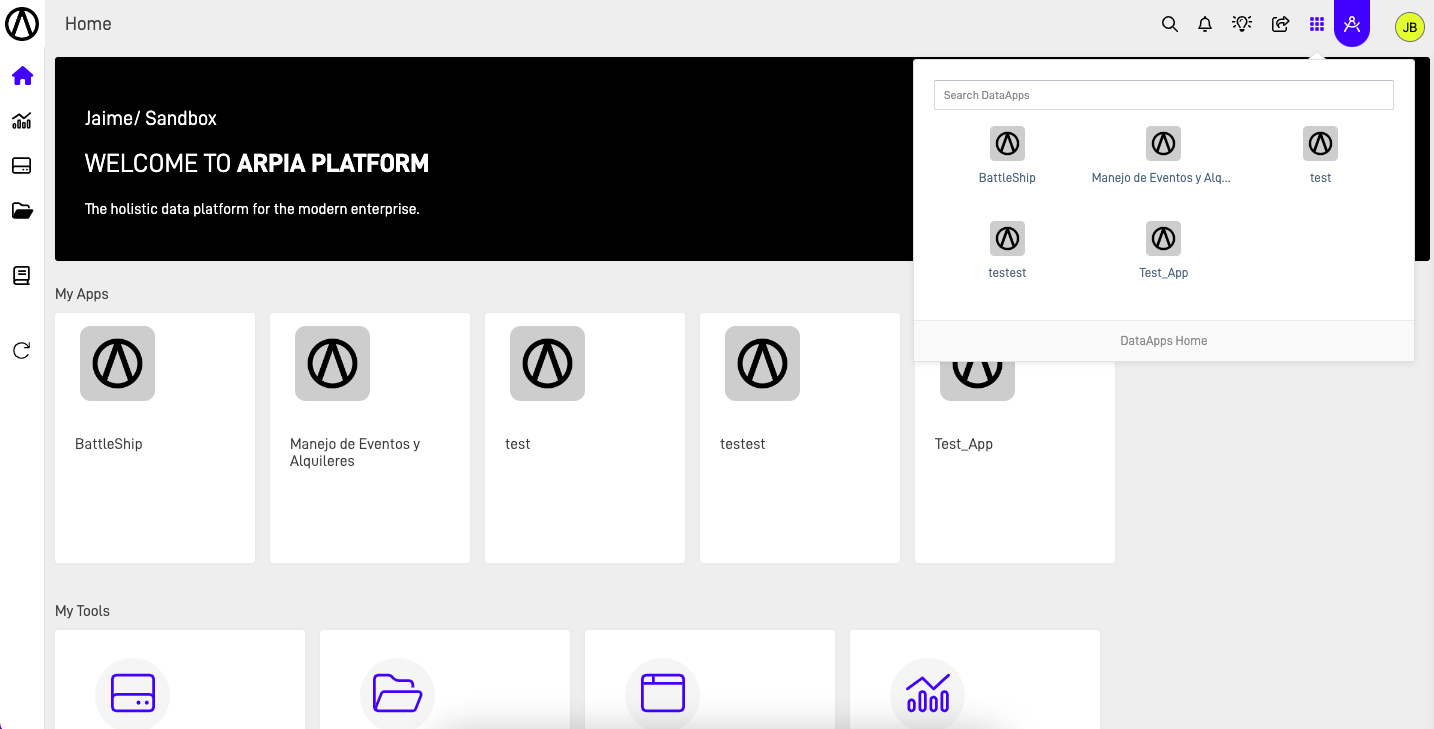Click the Home page title
This screenshot has height=729, width=1434.
88,24
